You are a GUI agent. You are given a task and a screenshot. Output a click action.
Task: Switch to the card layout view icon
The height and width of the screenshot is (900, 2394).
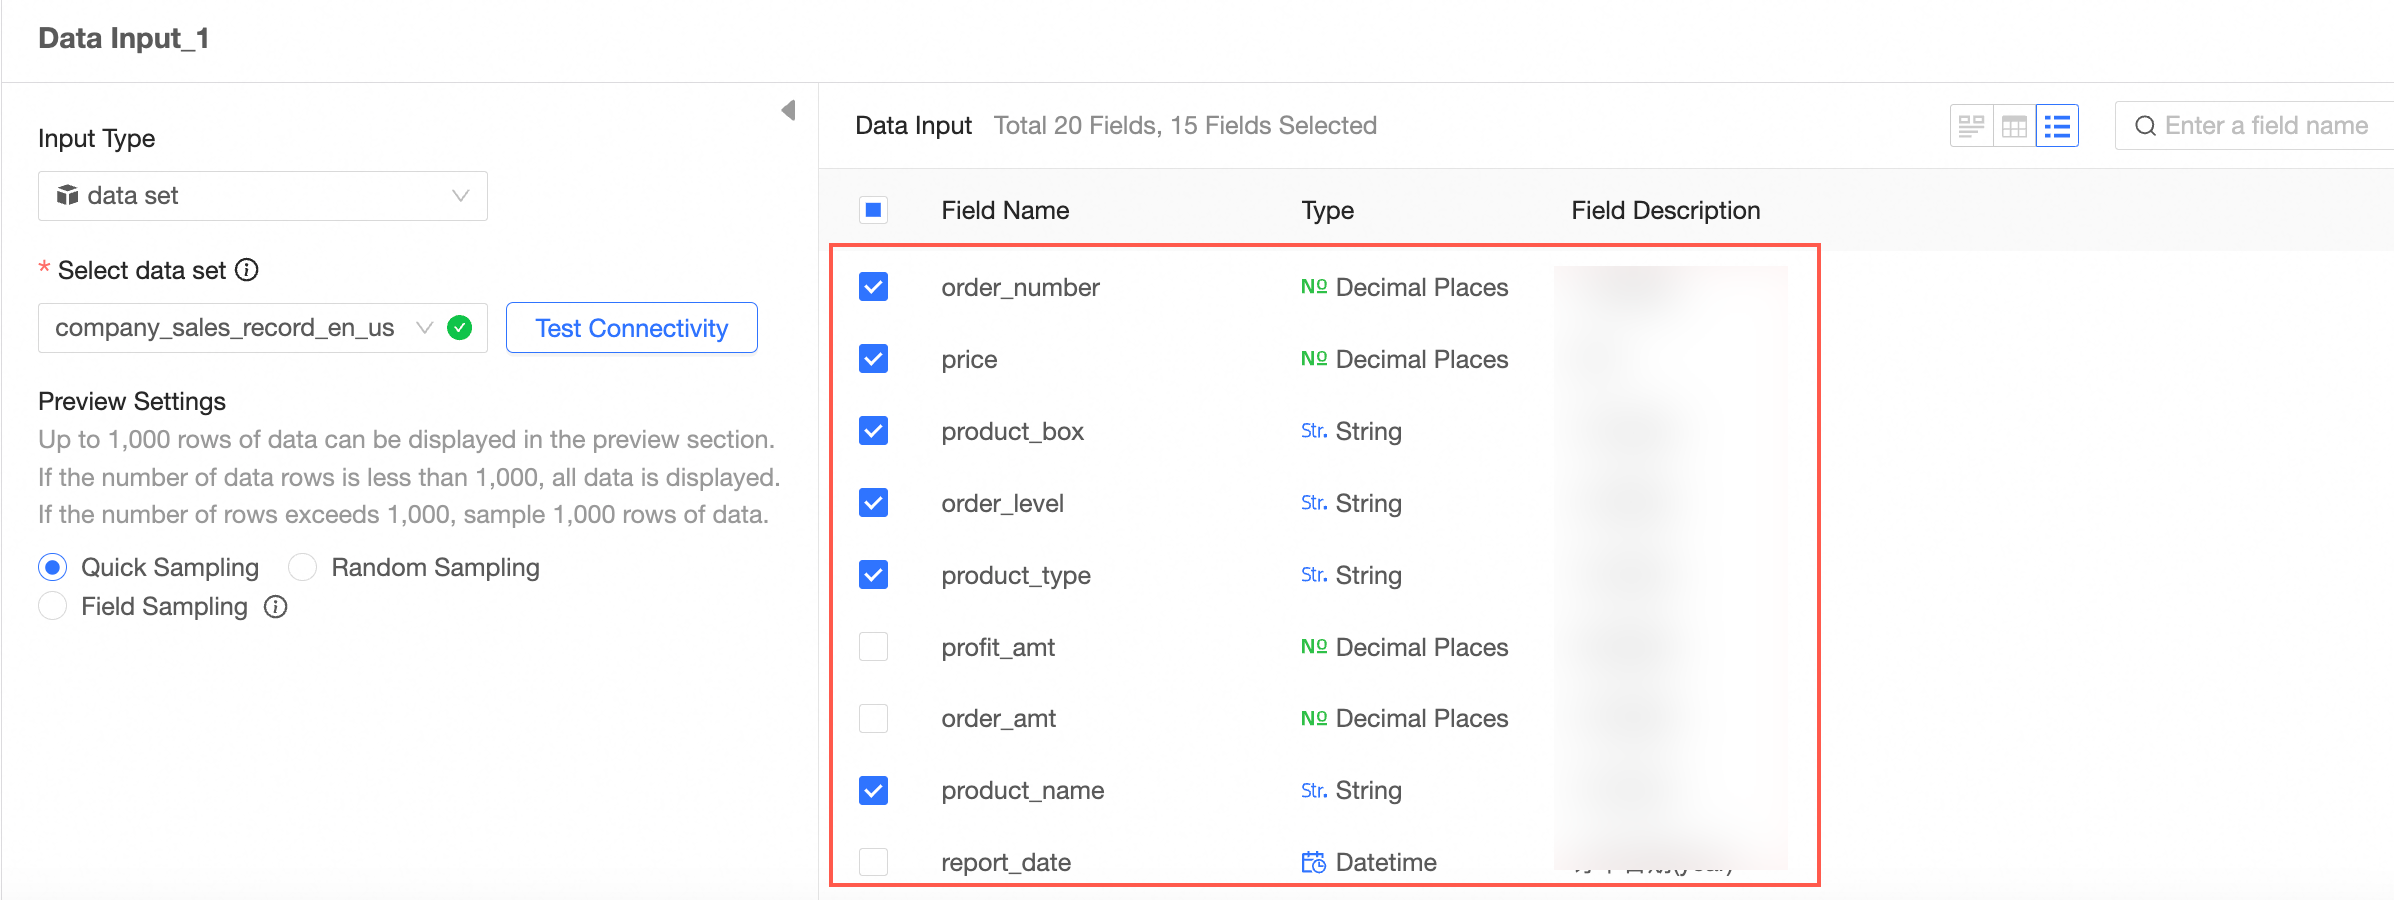tap(1971, 126)
